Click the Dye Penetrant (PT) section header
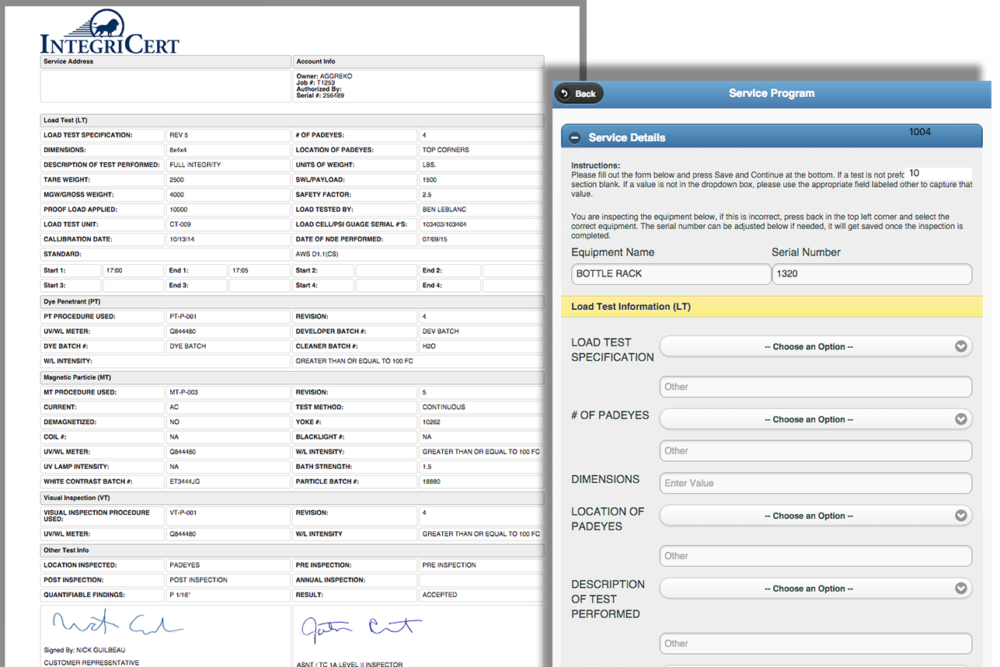The image size is (1000, 667). pyautogui.click(x=291, y=302)
